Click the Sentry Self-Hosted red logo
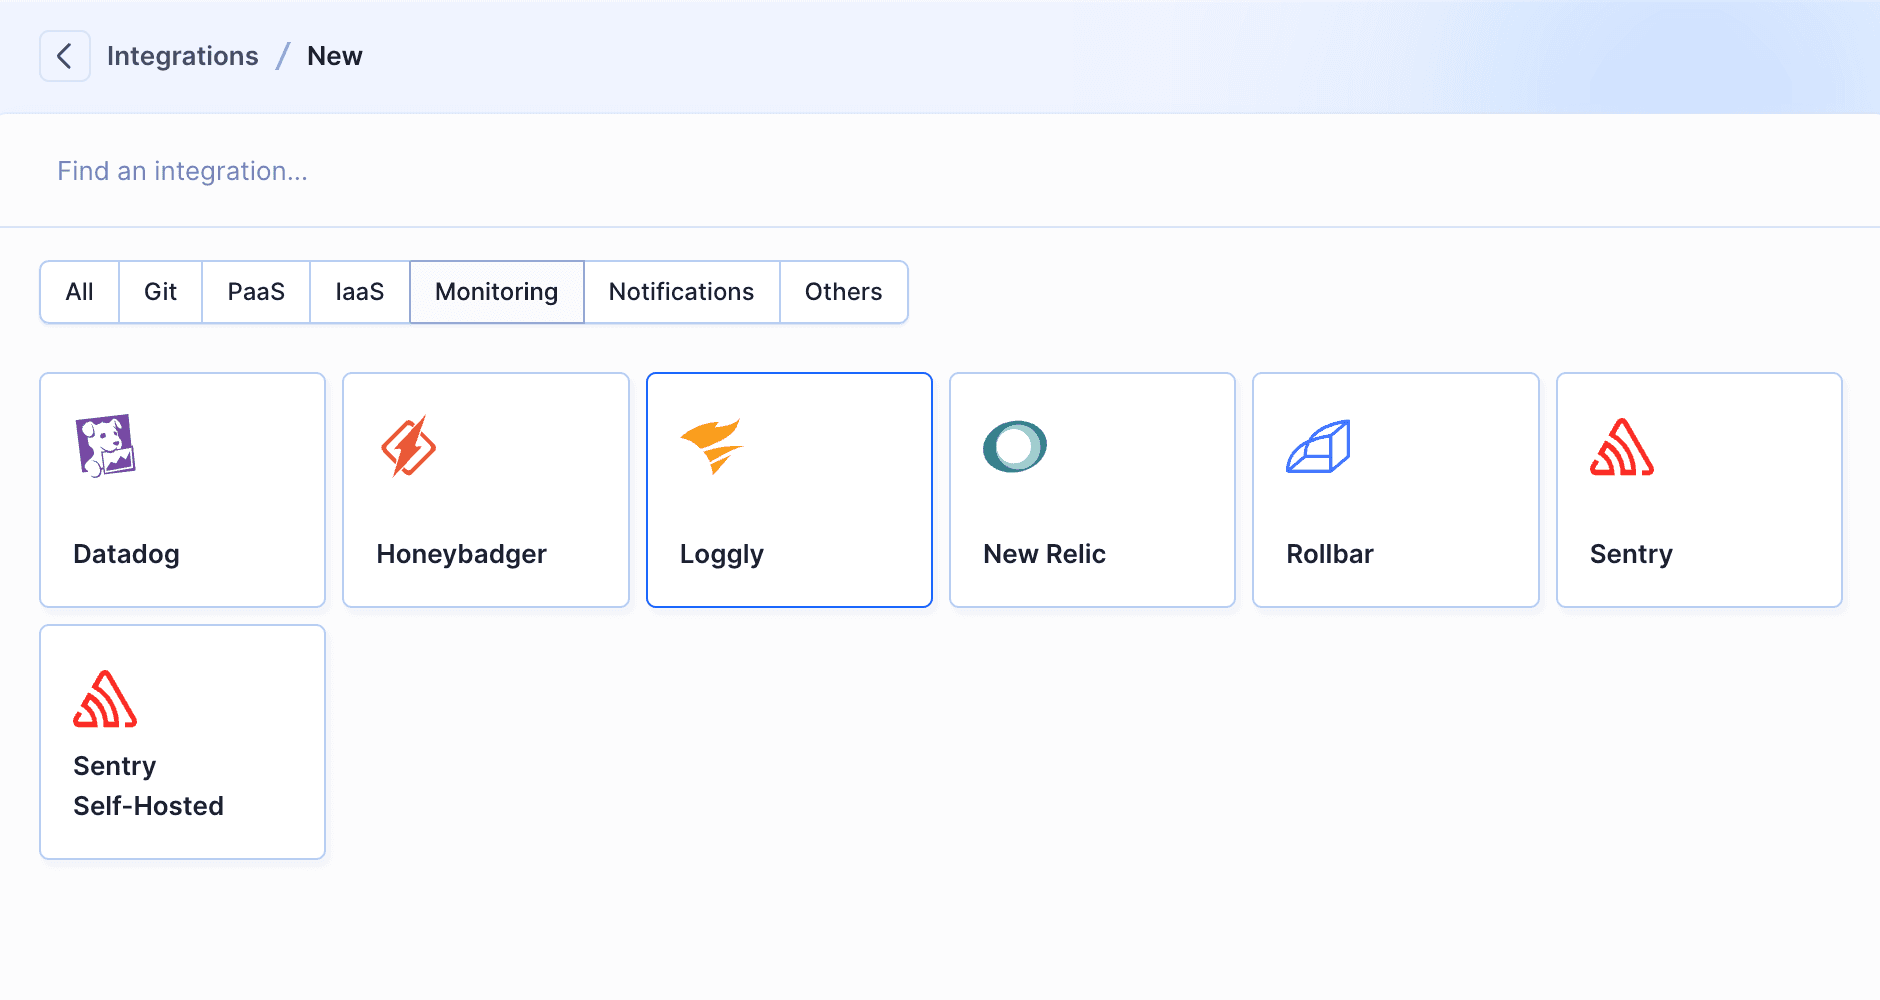Viewport: 1880px width, 1000px height. point(105,698)
